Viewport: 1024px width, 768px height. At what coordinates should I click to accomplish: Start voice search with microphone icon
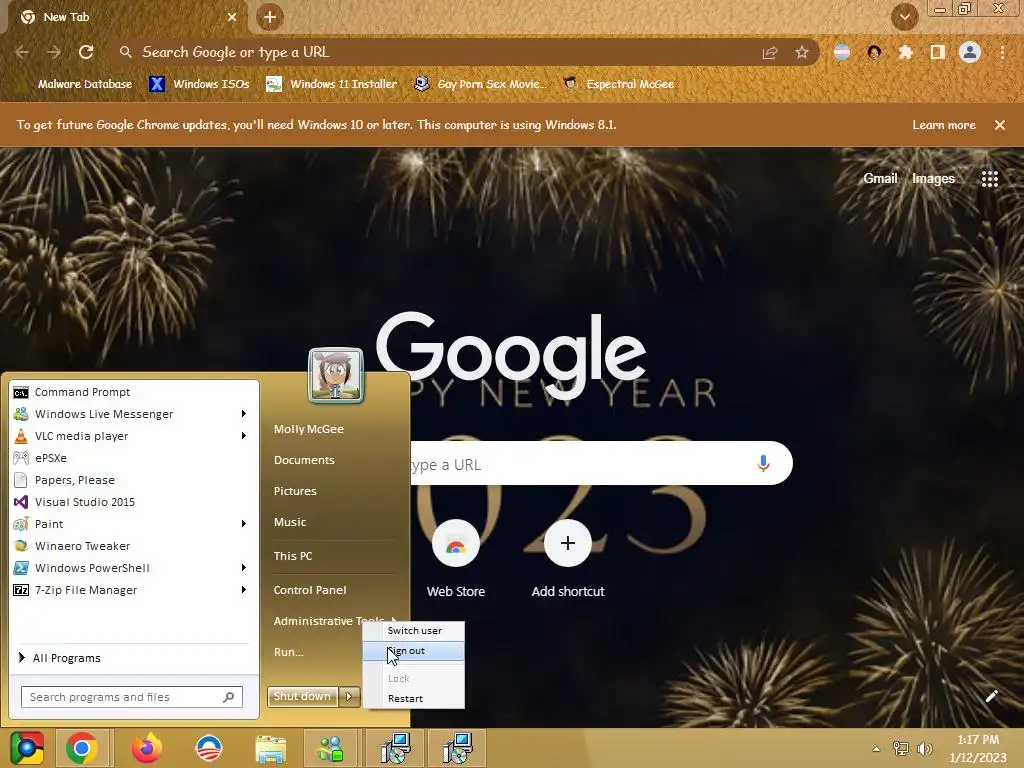pos(763,463)
